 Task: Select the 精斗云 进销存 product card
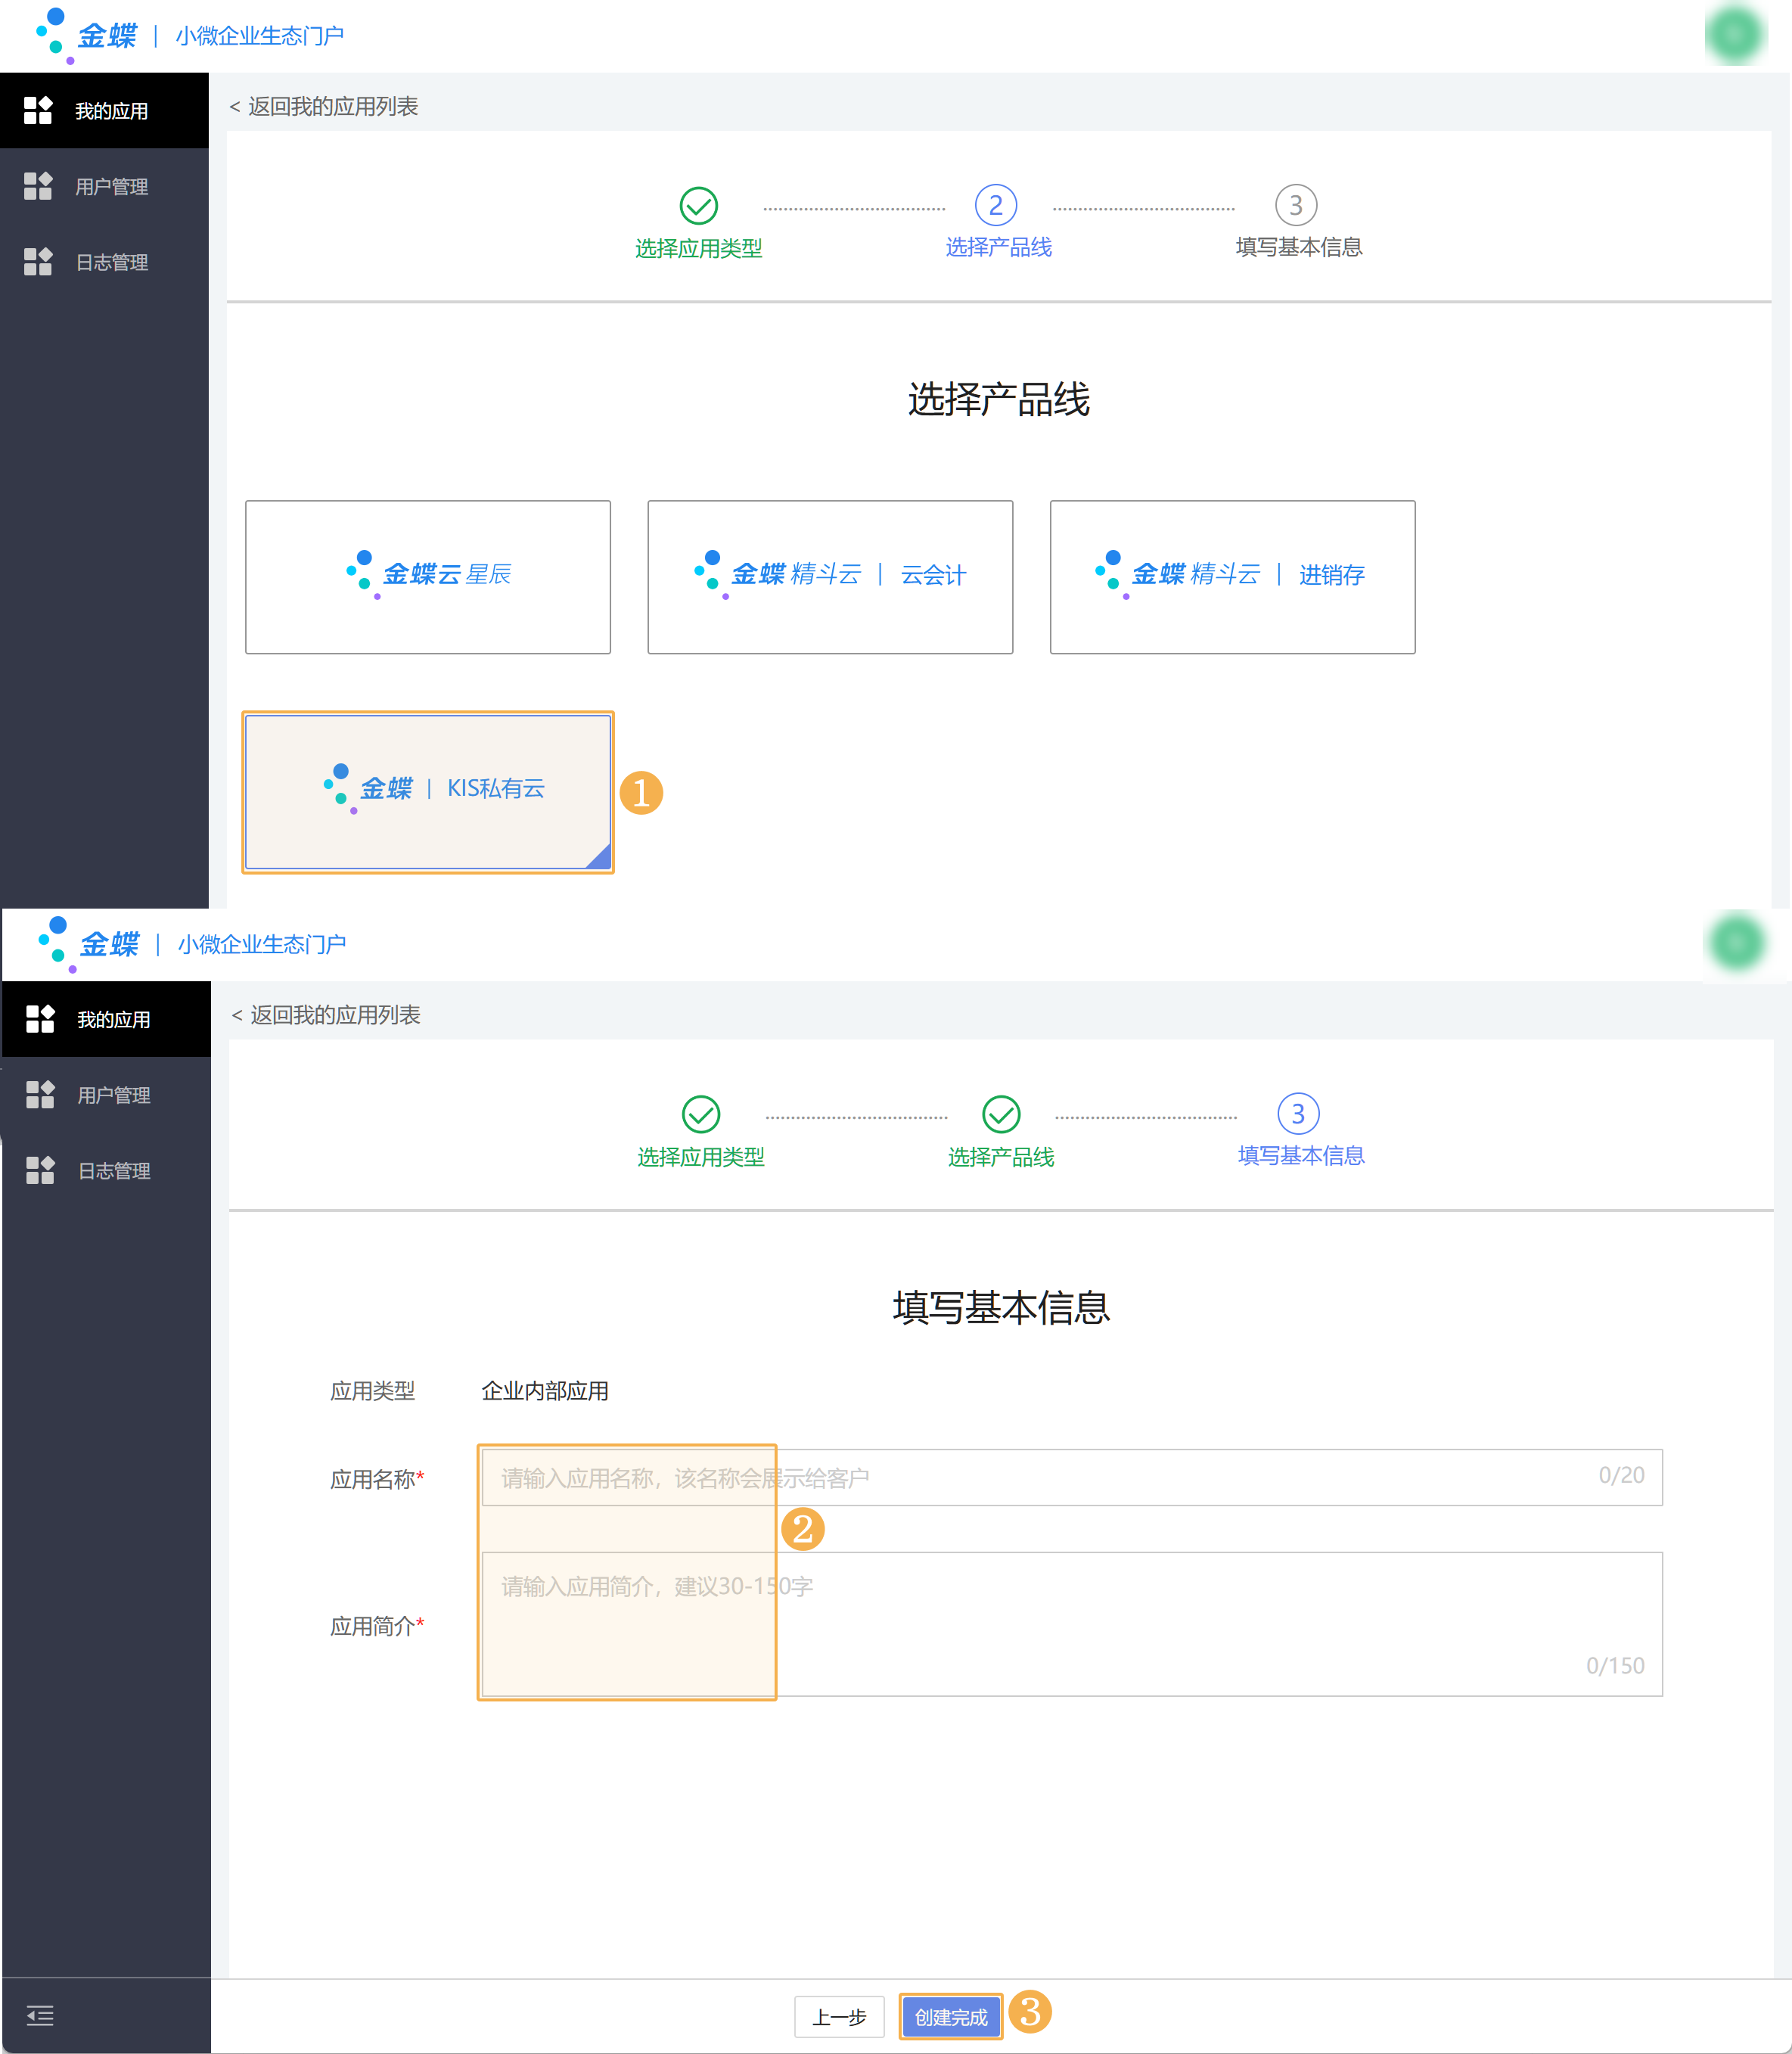[x=1232, y=577]
